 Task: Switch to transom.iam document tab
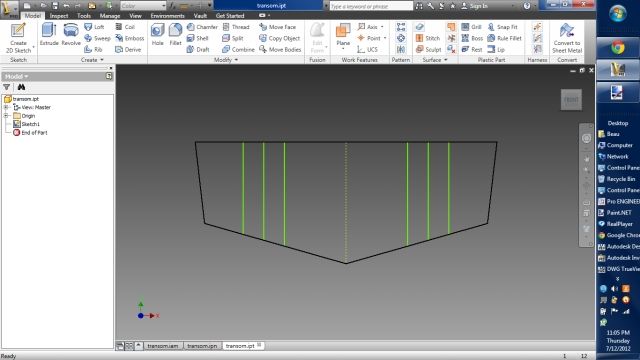pos(162,346)
